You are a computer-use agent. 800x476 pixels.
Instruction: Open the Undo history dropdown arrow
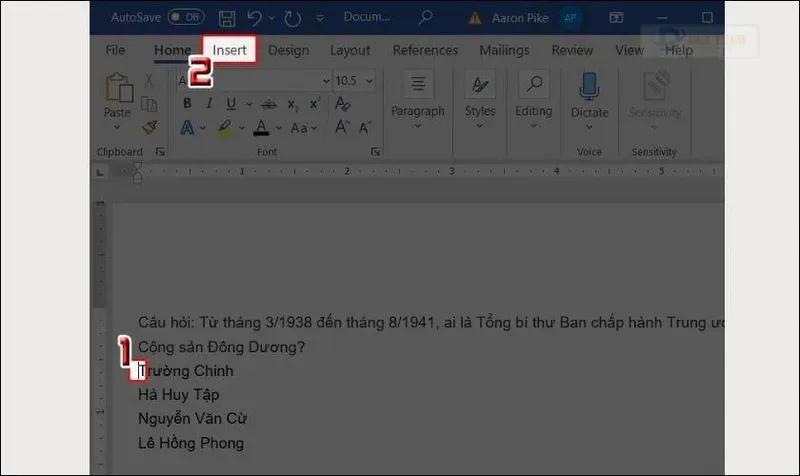(x=271, y=18)
